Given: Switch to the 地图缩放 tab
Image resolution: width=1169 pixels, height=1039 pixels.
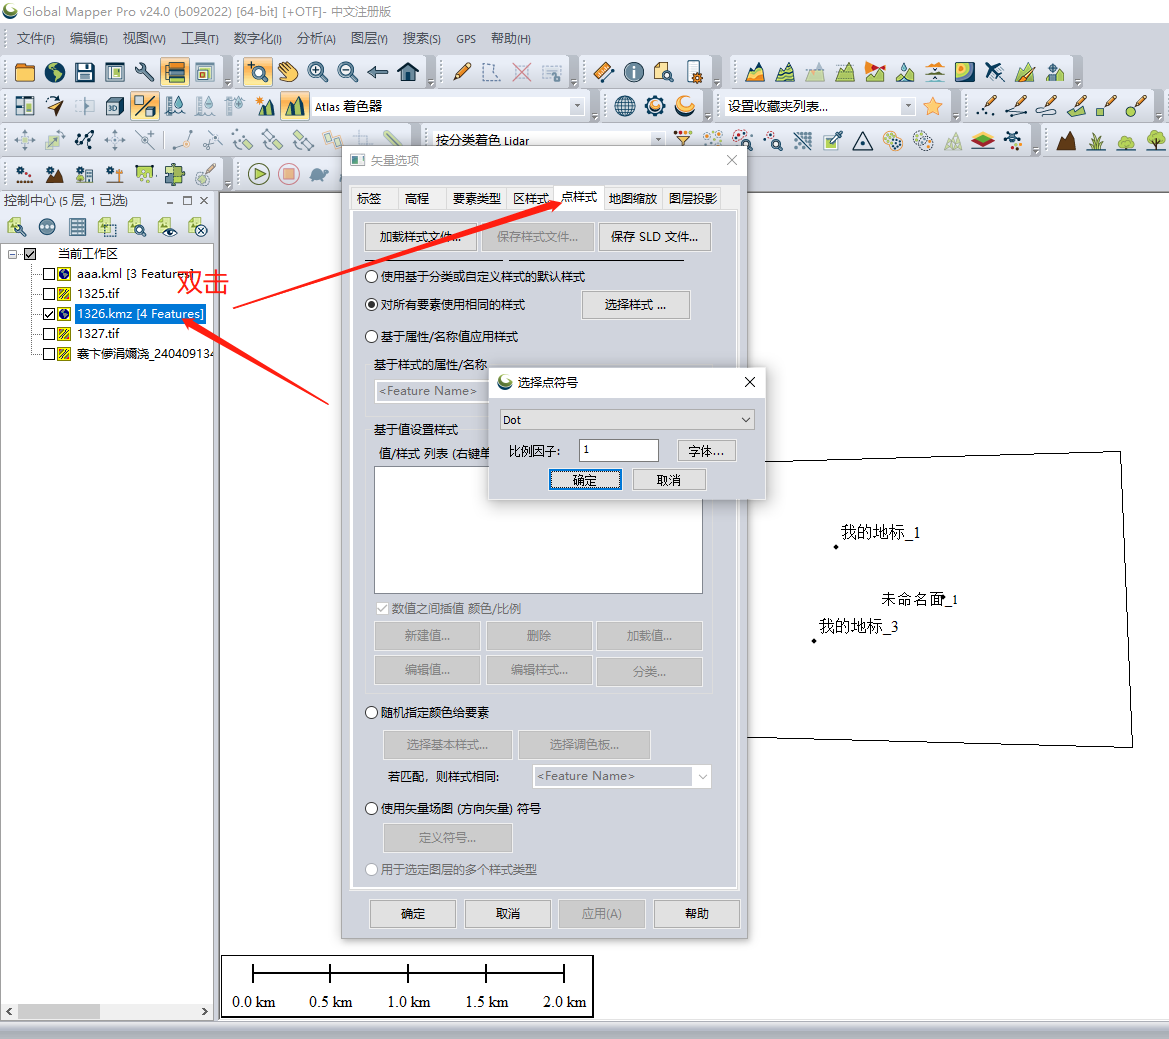Looking at the screenshot, I should 633,198.
